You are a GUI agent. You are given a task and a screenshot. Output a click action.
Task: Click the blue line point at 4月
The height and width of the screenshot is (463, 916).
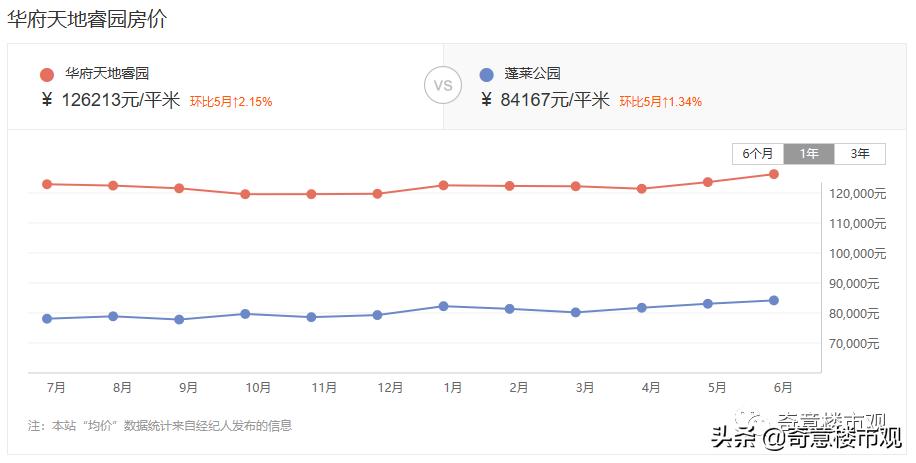coord(641,308)
